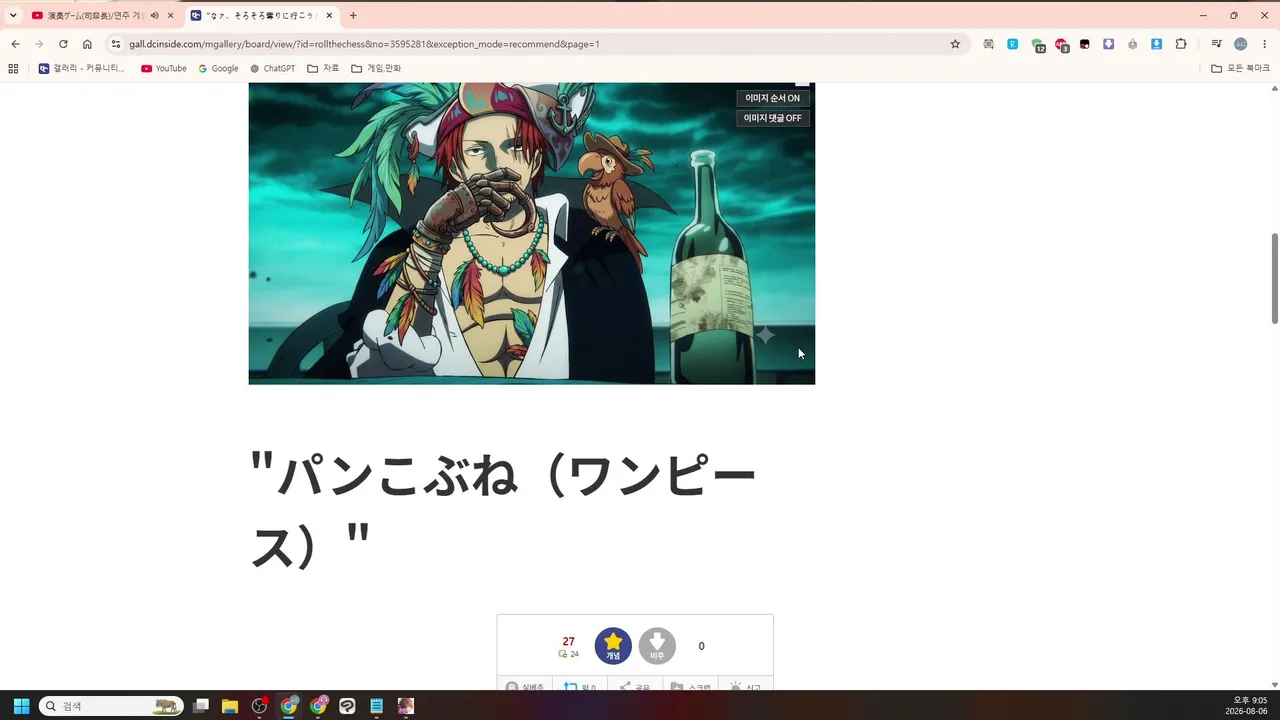Switch to the 演奏ゲーム YouTube tab

96,15
